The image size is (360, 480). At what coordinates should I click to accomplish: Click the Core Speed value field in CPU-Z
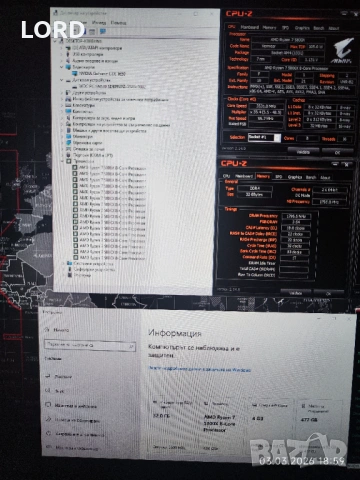click(x=266, y=106)
